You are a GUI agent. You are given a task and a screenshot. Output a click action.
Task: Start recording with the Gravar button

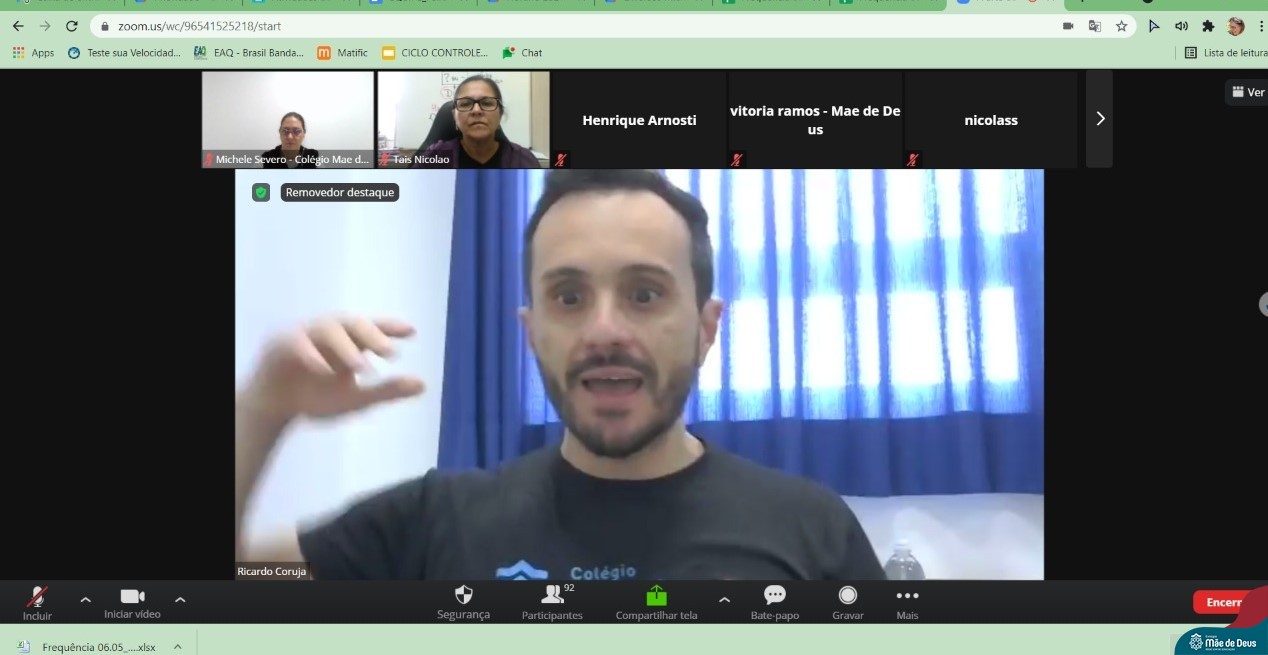[x=848, y=601]
